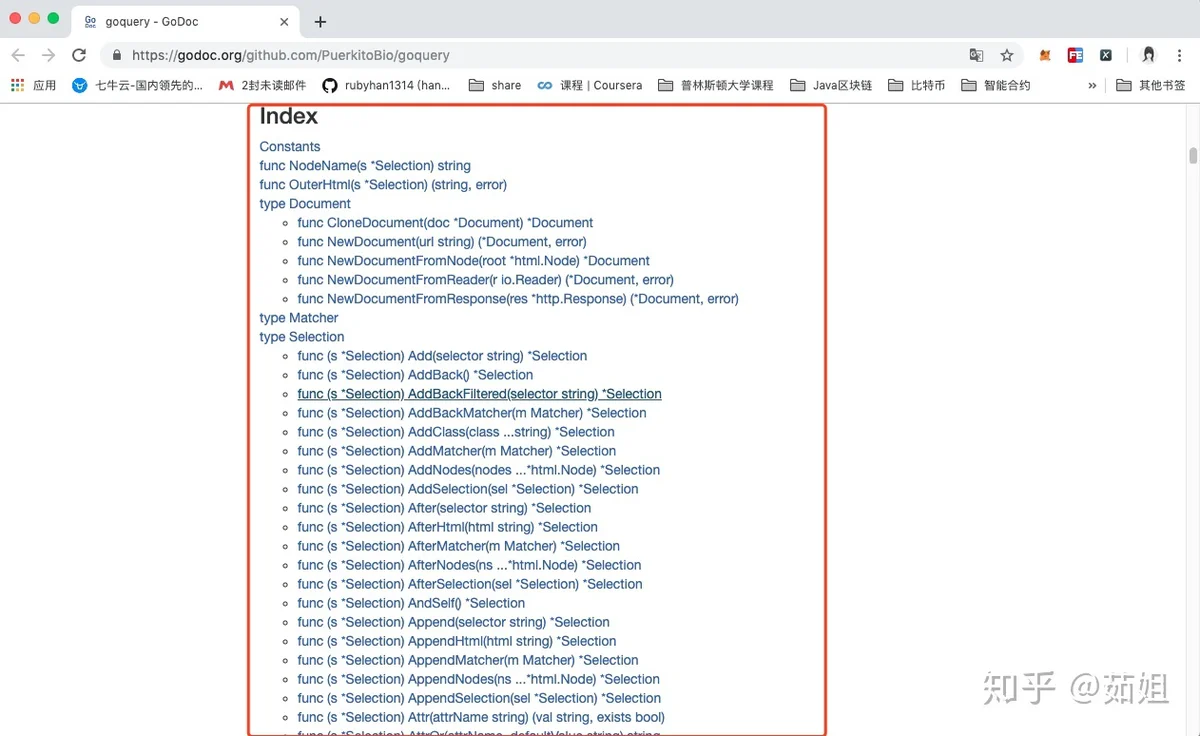Screen dimensions: 1200x736
Task: Bookmark this page with the star icon
Action: tap(1007, 56)
